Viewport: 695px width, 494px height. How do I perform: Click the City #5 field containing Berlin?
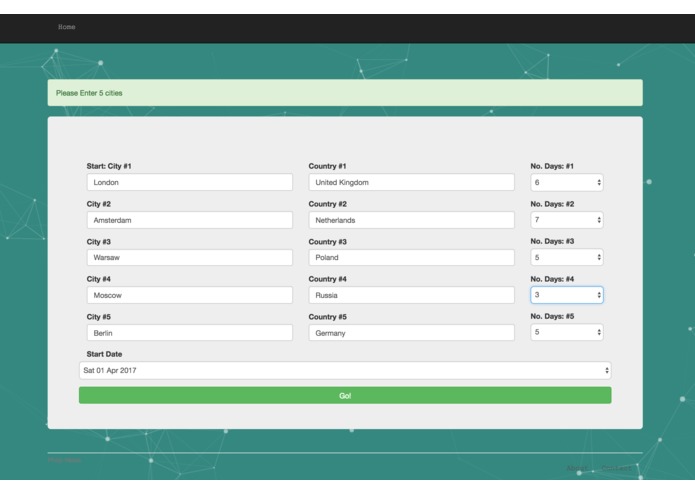coord(190,333)
